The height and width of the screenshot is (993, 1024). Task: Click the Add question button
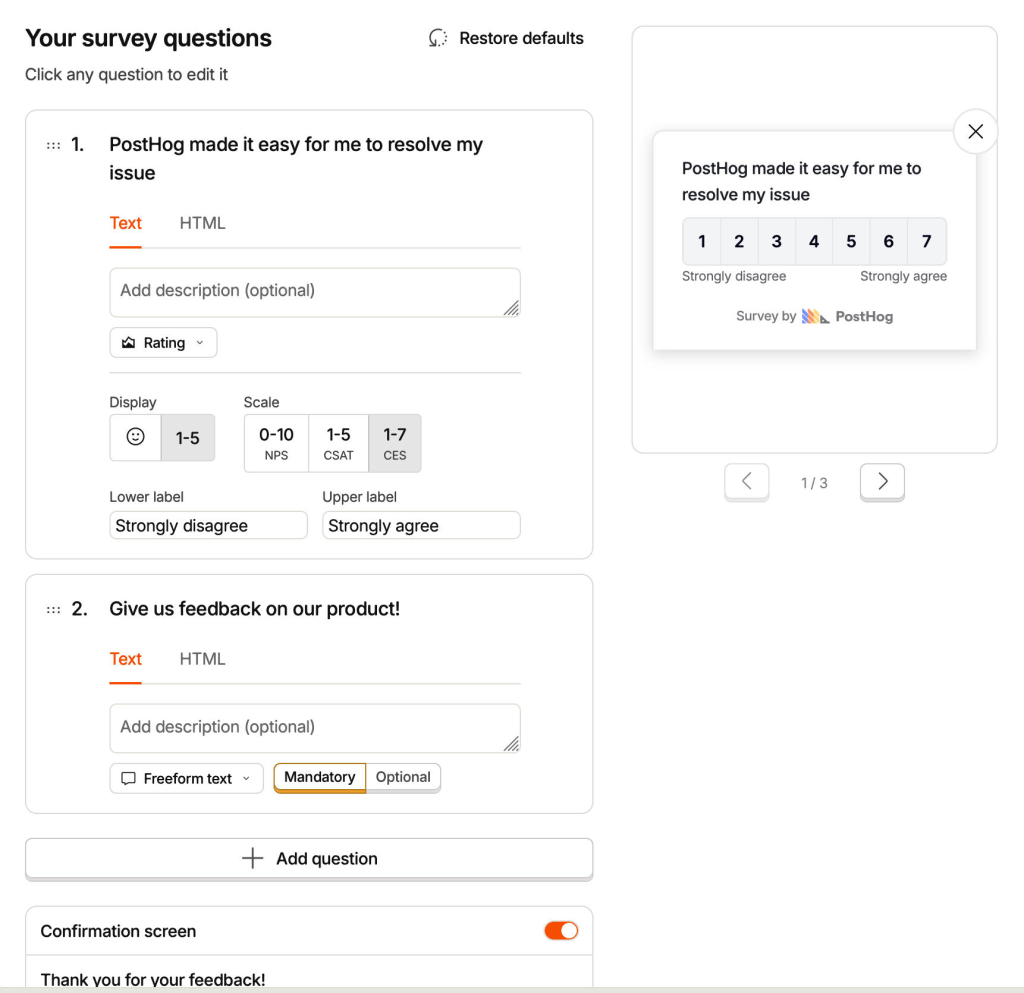[x=309, y=859]
